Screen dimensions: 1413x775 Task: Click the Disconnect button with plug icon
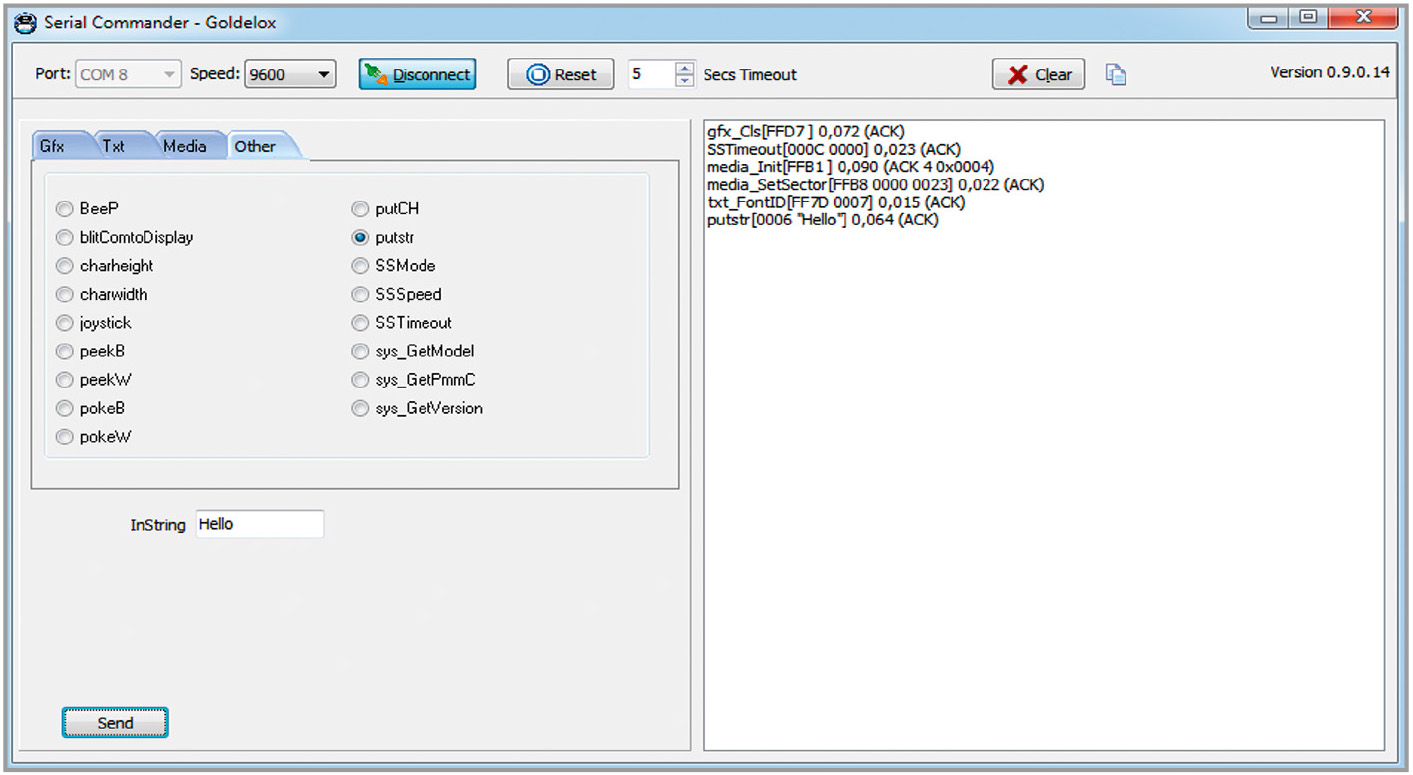[417, 74]
